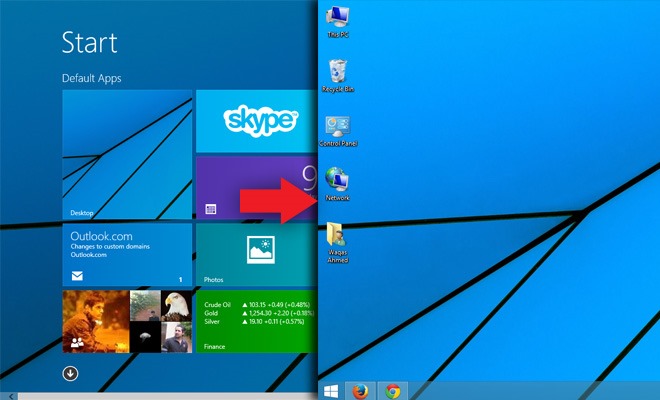Open the Outlook.com Mail tile
Image resolution: width=660 pixels, height=400 pixels.
(127, 255)
